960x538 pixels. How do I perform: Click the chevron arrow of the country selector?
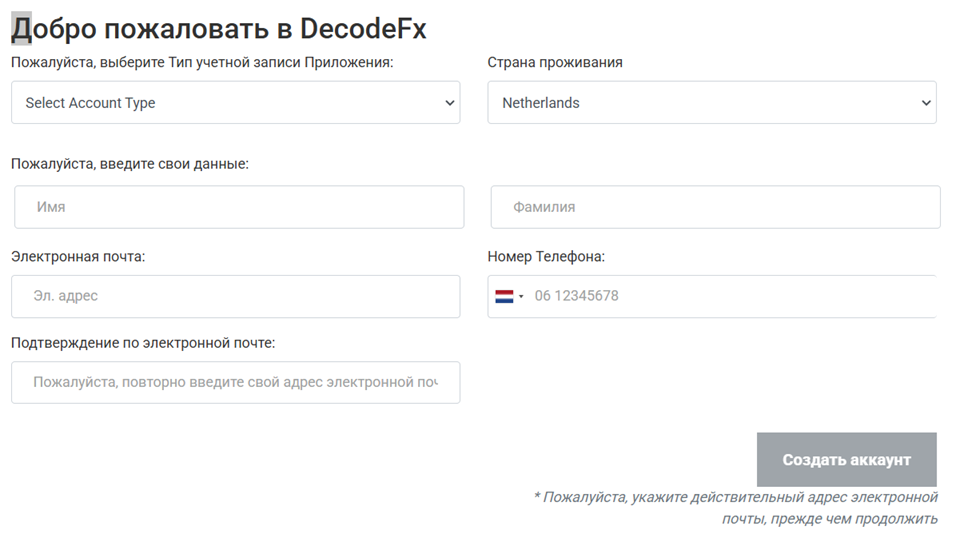[926, 103]
